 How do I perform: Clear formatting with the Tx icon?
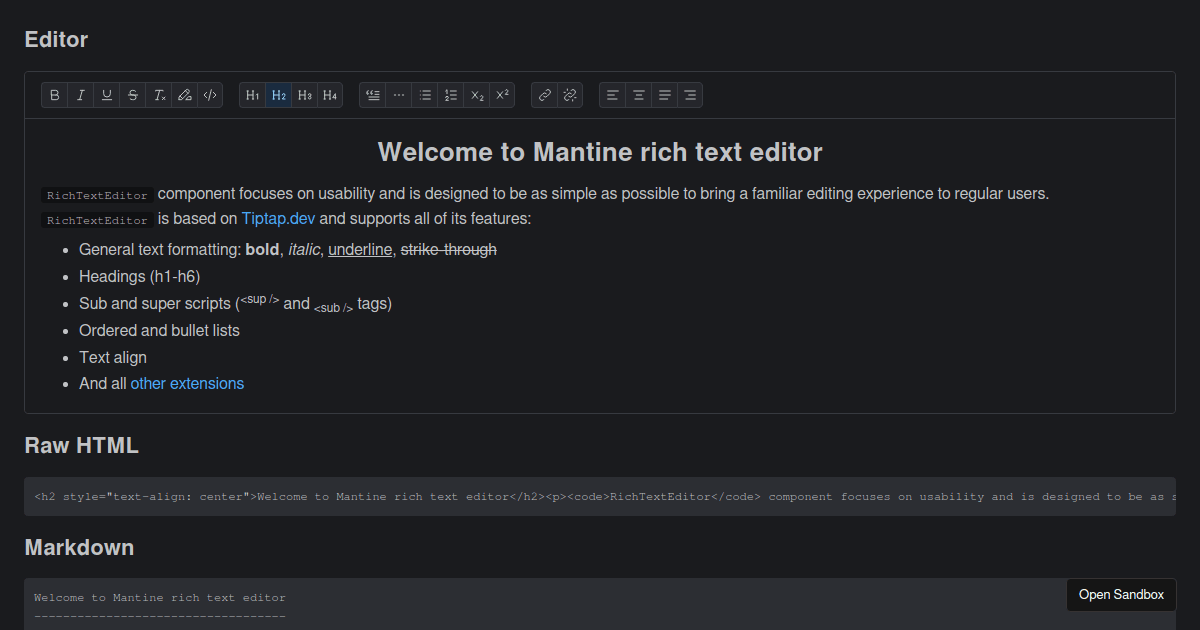point(158,95)
